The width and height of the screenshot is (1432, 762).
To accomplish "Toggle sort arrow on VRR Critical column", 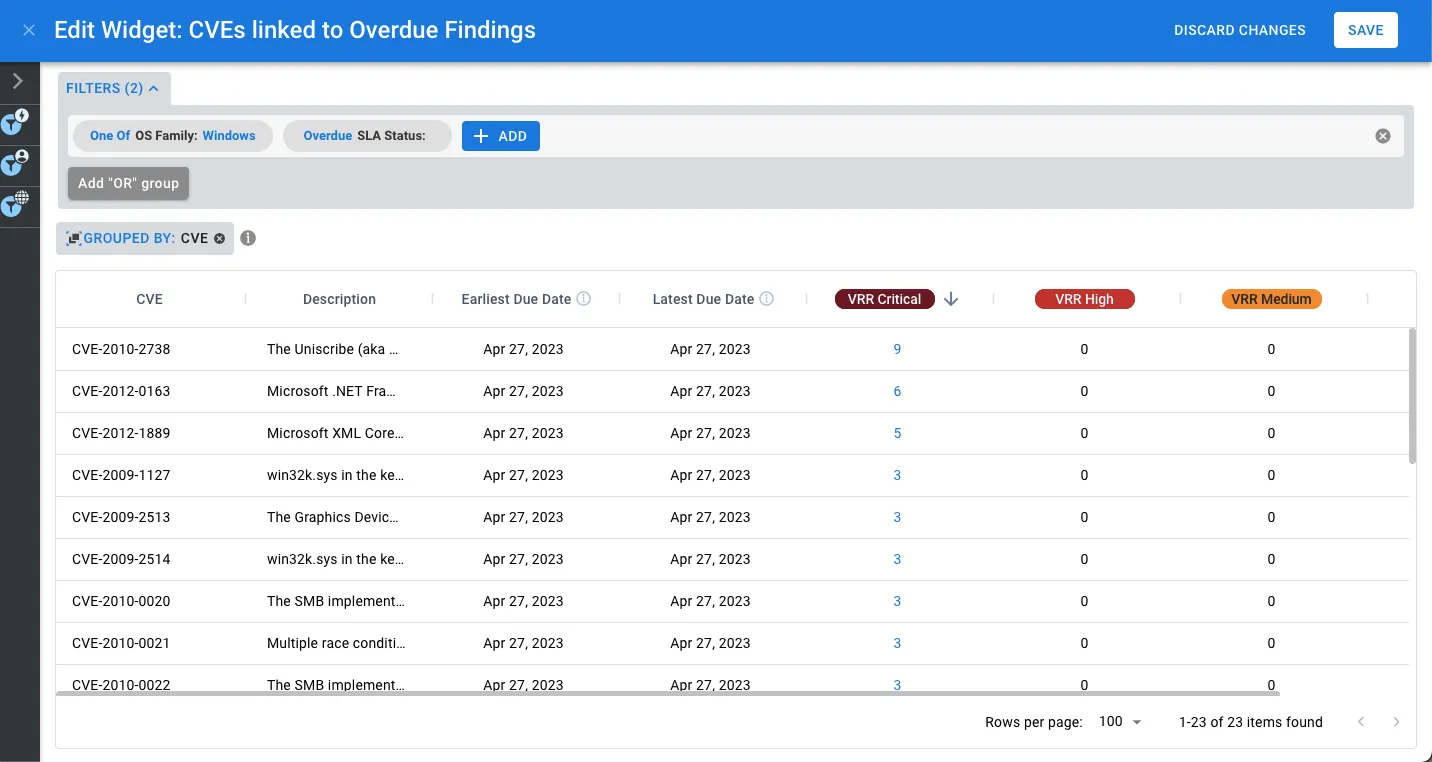I will coord(951,299).
